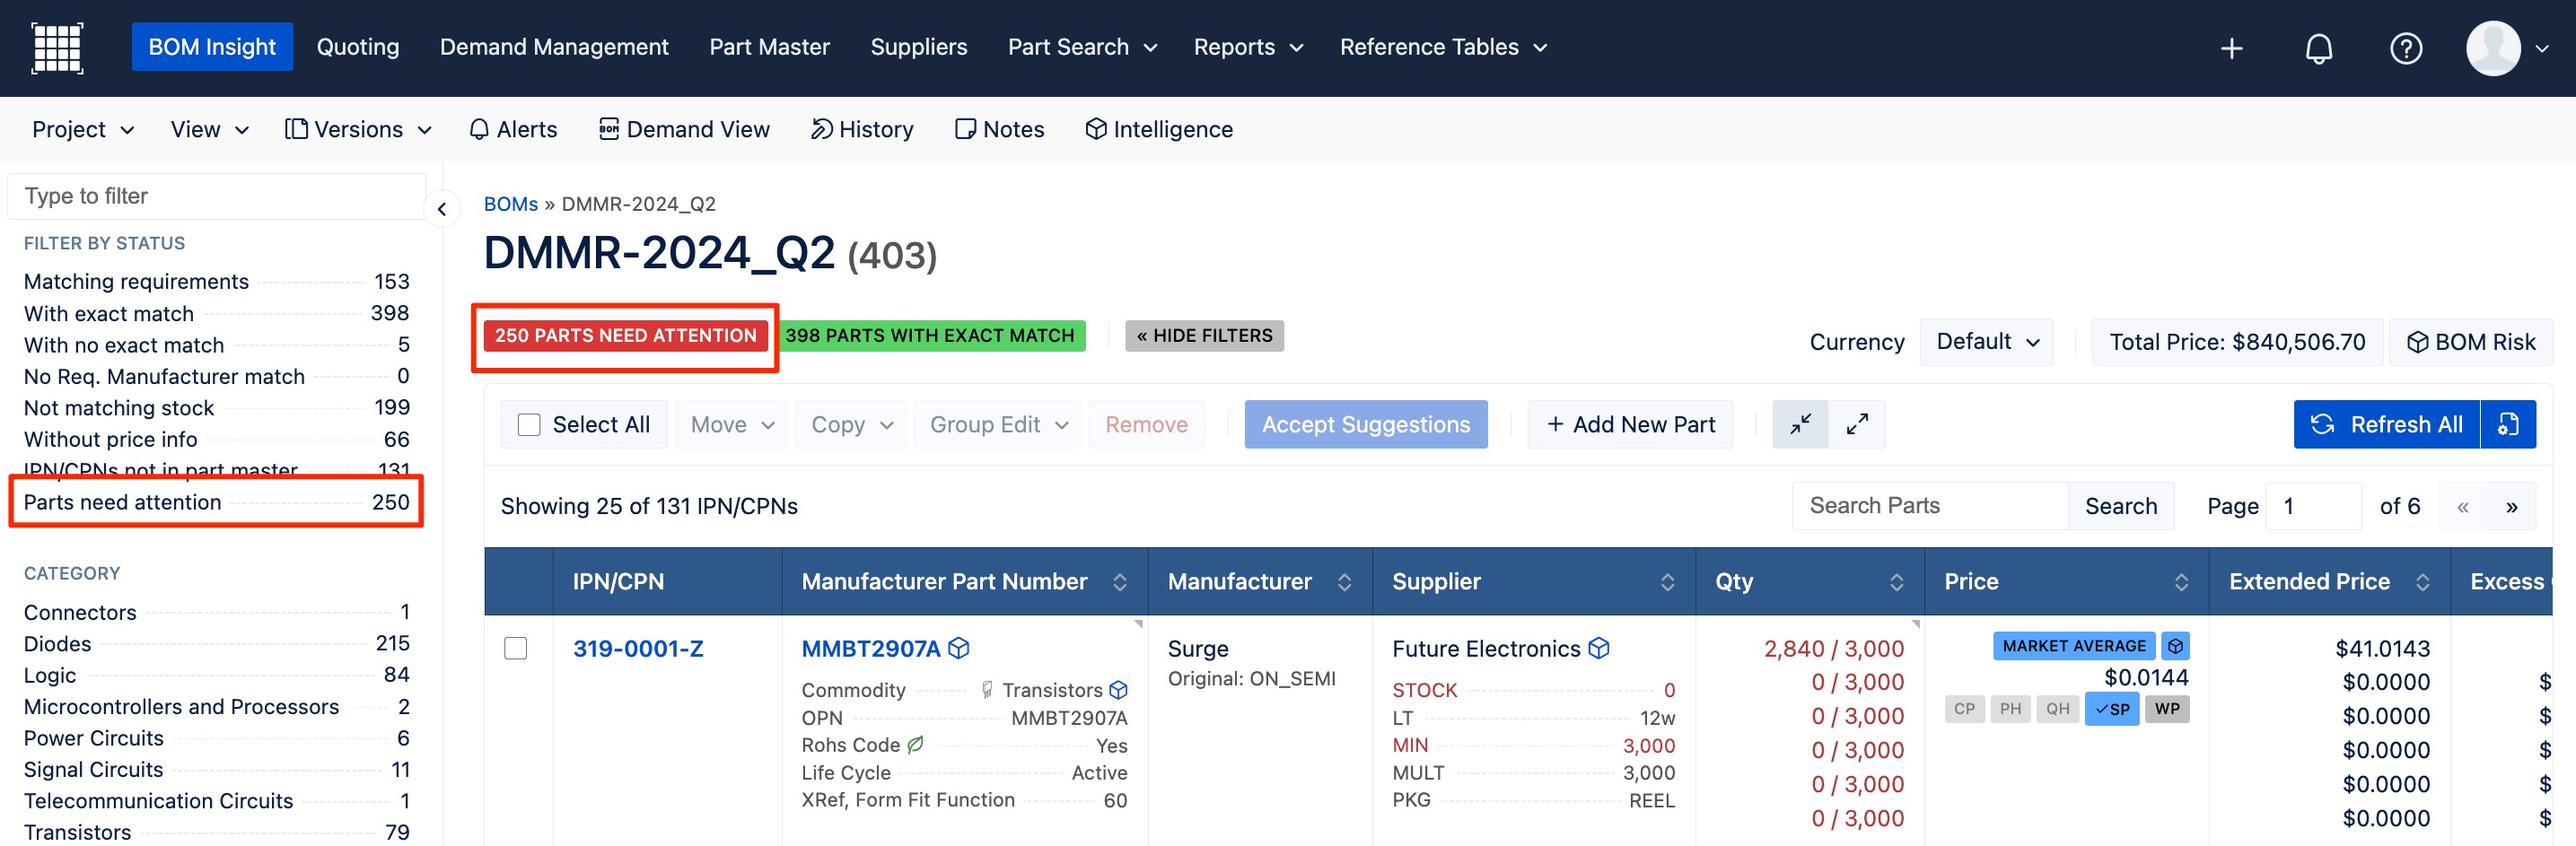
Task: Toggle the QH price tag
Action: click(2057, 709)
